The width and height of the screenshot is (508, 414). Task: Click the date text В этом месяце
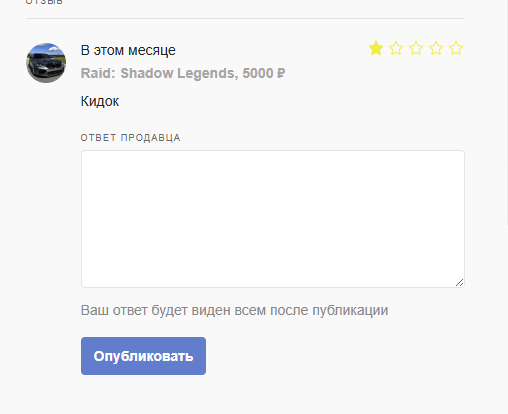128,51
